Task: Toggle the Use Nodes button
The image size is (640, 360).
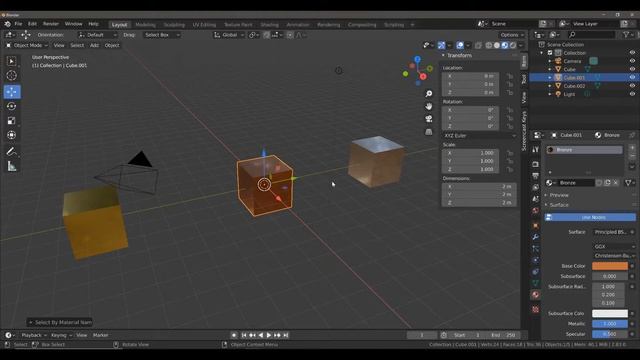Action: point(590,218)
